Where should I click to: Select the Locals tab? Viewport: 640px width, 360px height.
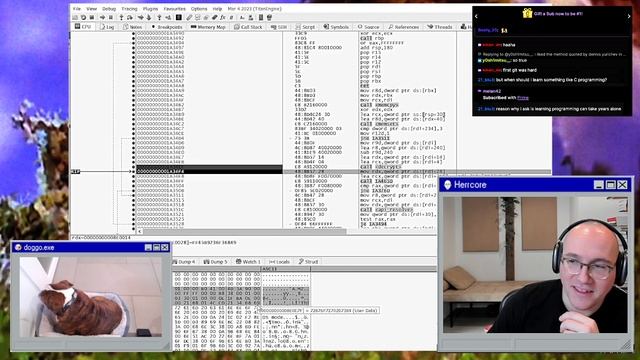point(279,262)
